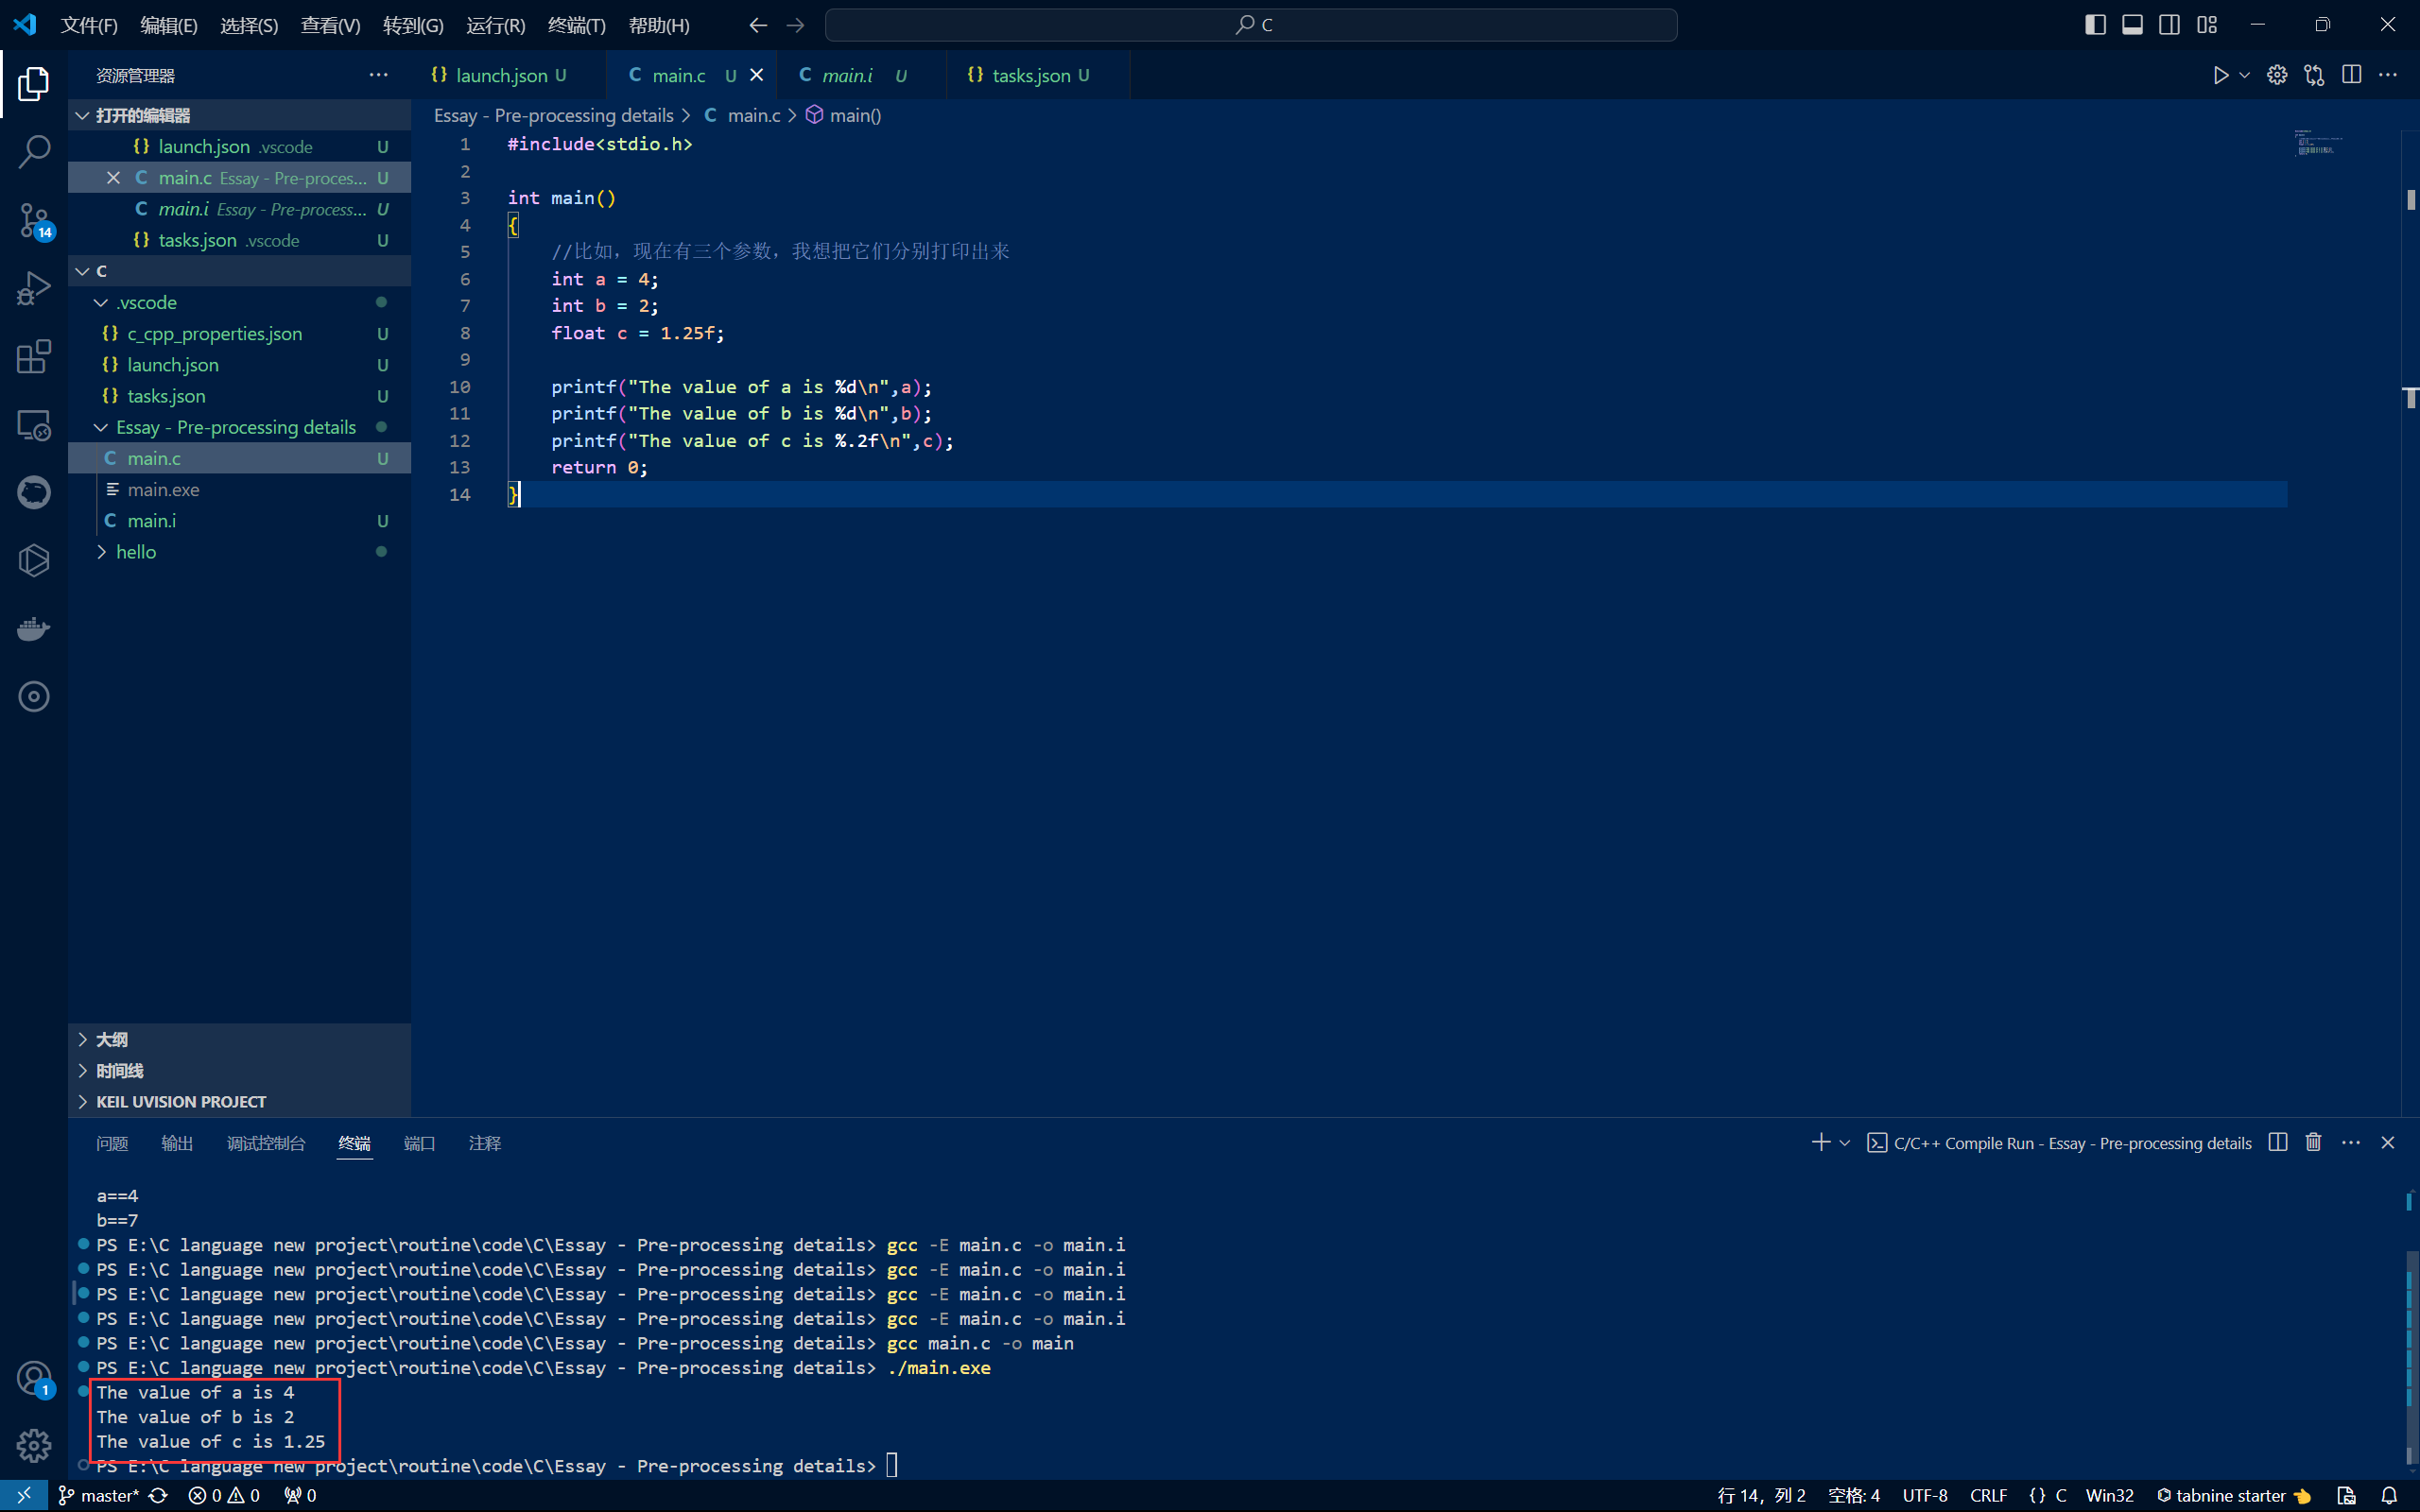The image size is (2420, 1512).
Task: Click tabnine starter in status bar
Action: tap(2233, 1495)
